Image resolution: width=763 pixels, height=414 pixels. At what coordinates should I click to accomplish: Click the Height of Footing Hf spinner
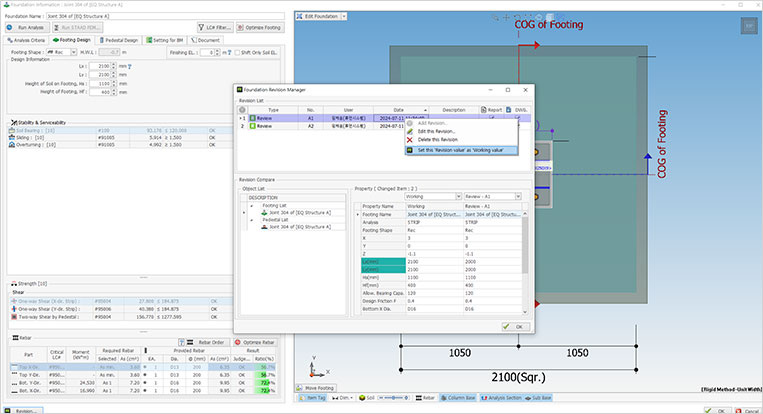coord(114,92)
